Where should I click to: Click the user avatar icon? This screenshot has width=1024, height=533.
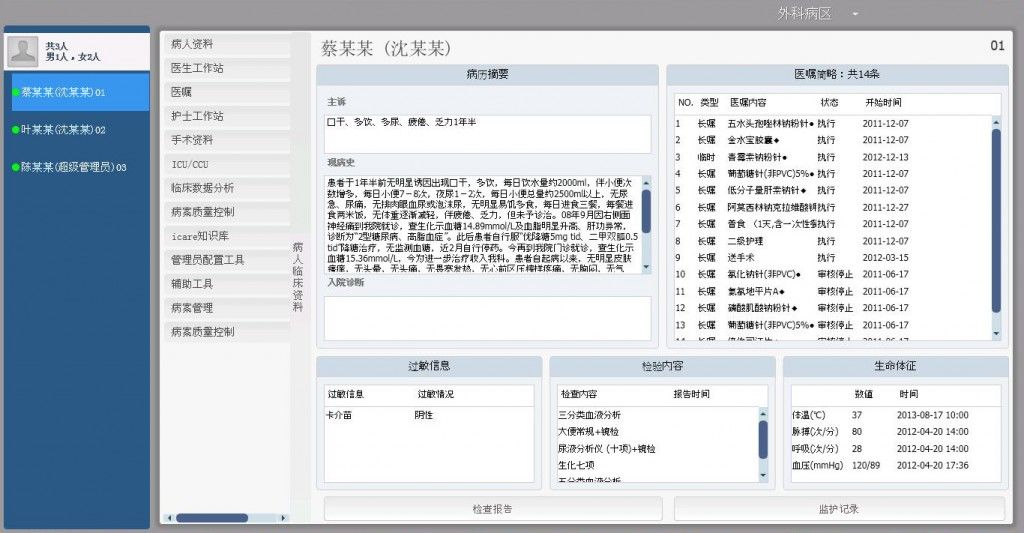(x=24, y=51)
